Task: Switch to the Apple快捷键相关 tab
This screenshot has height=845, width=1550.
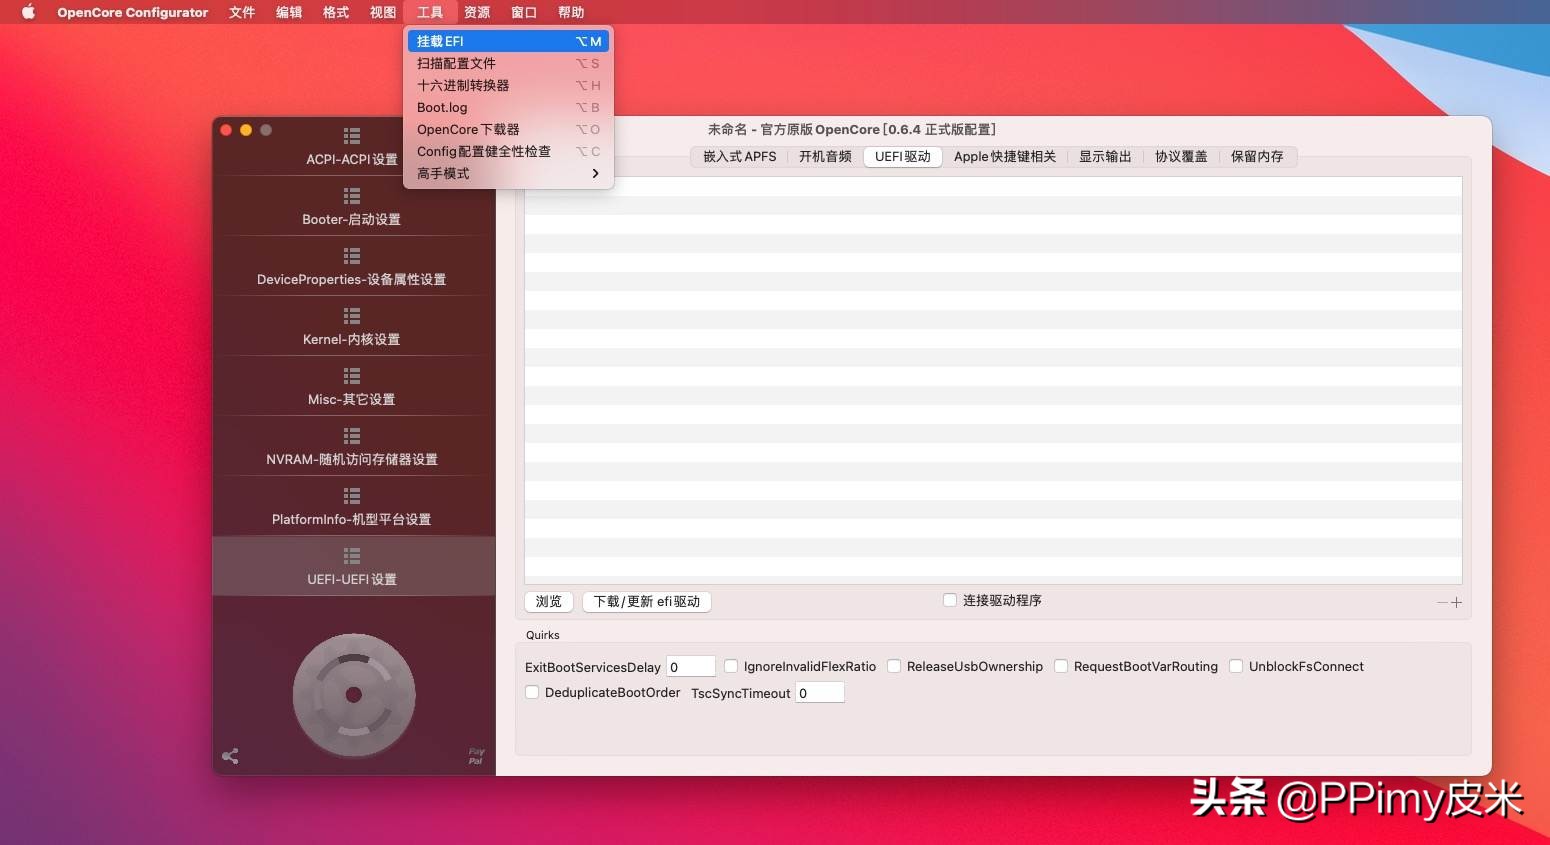Action: 1005,156
